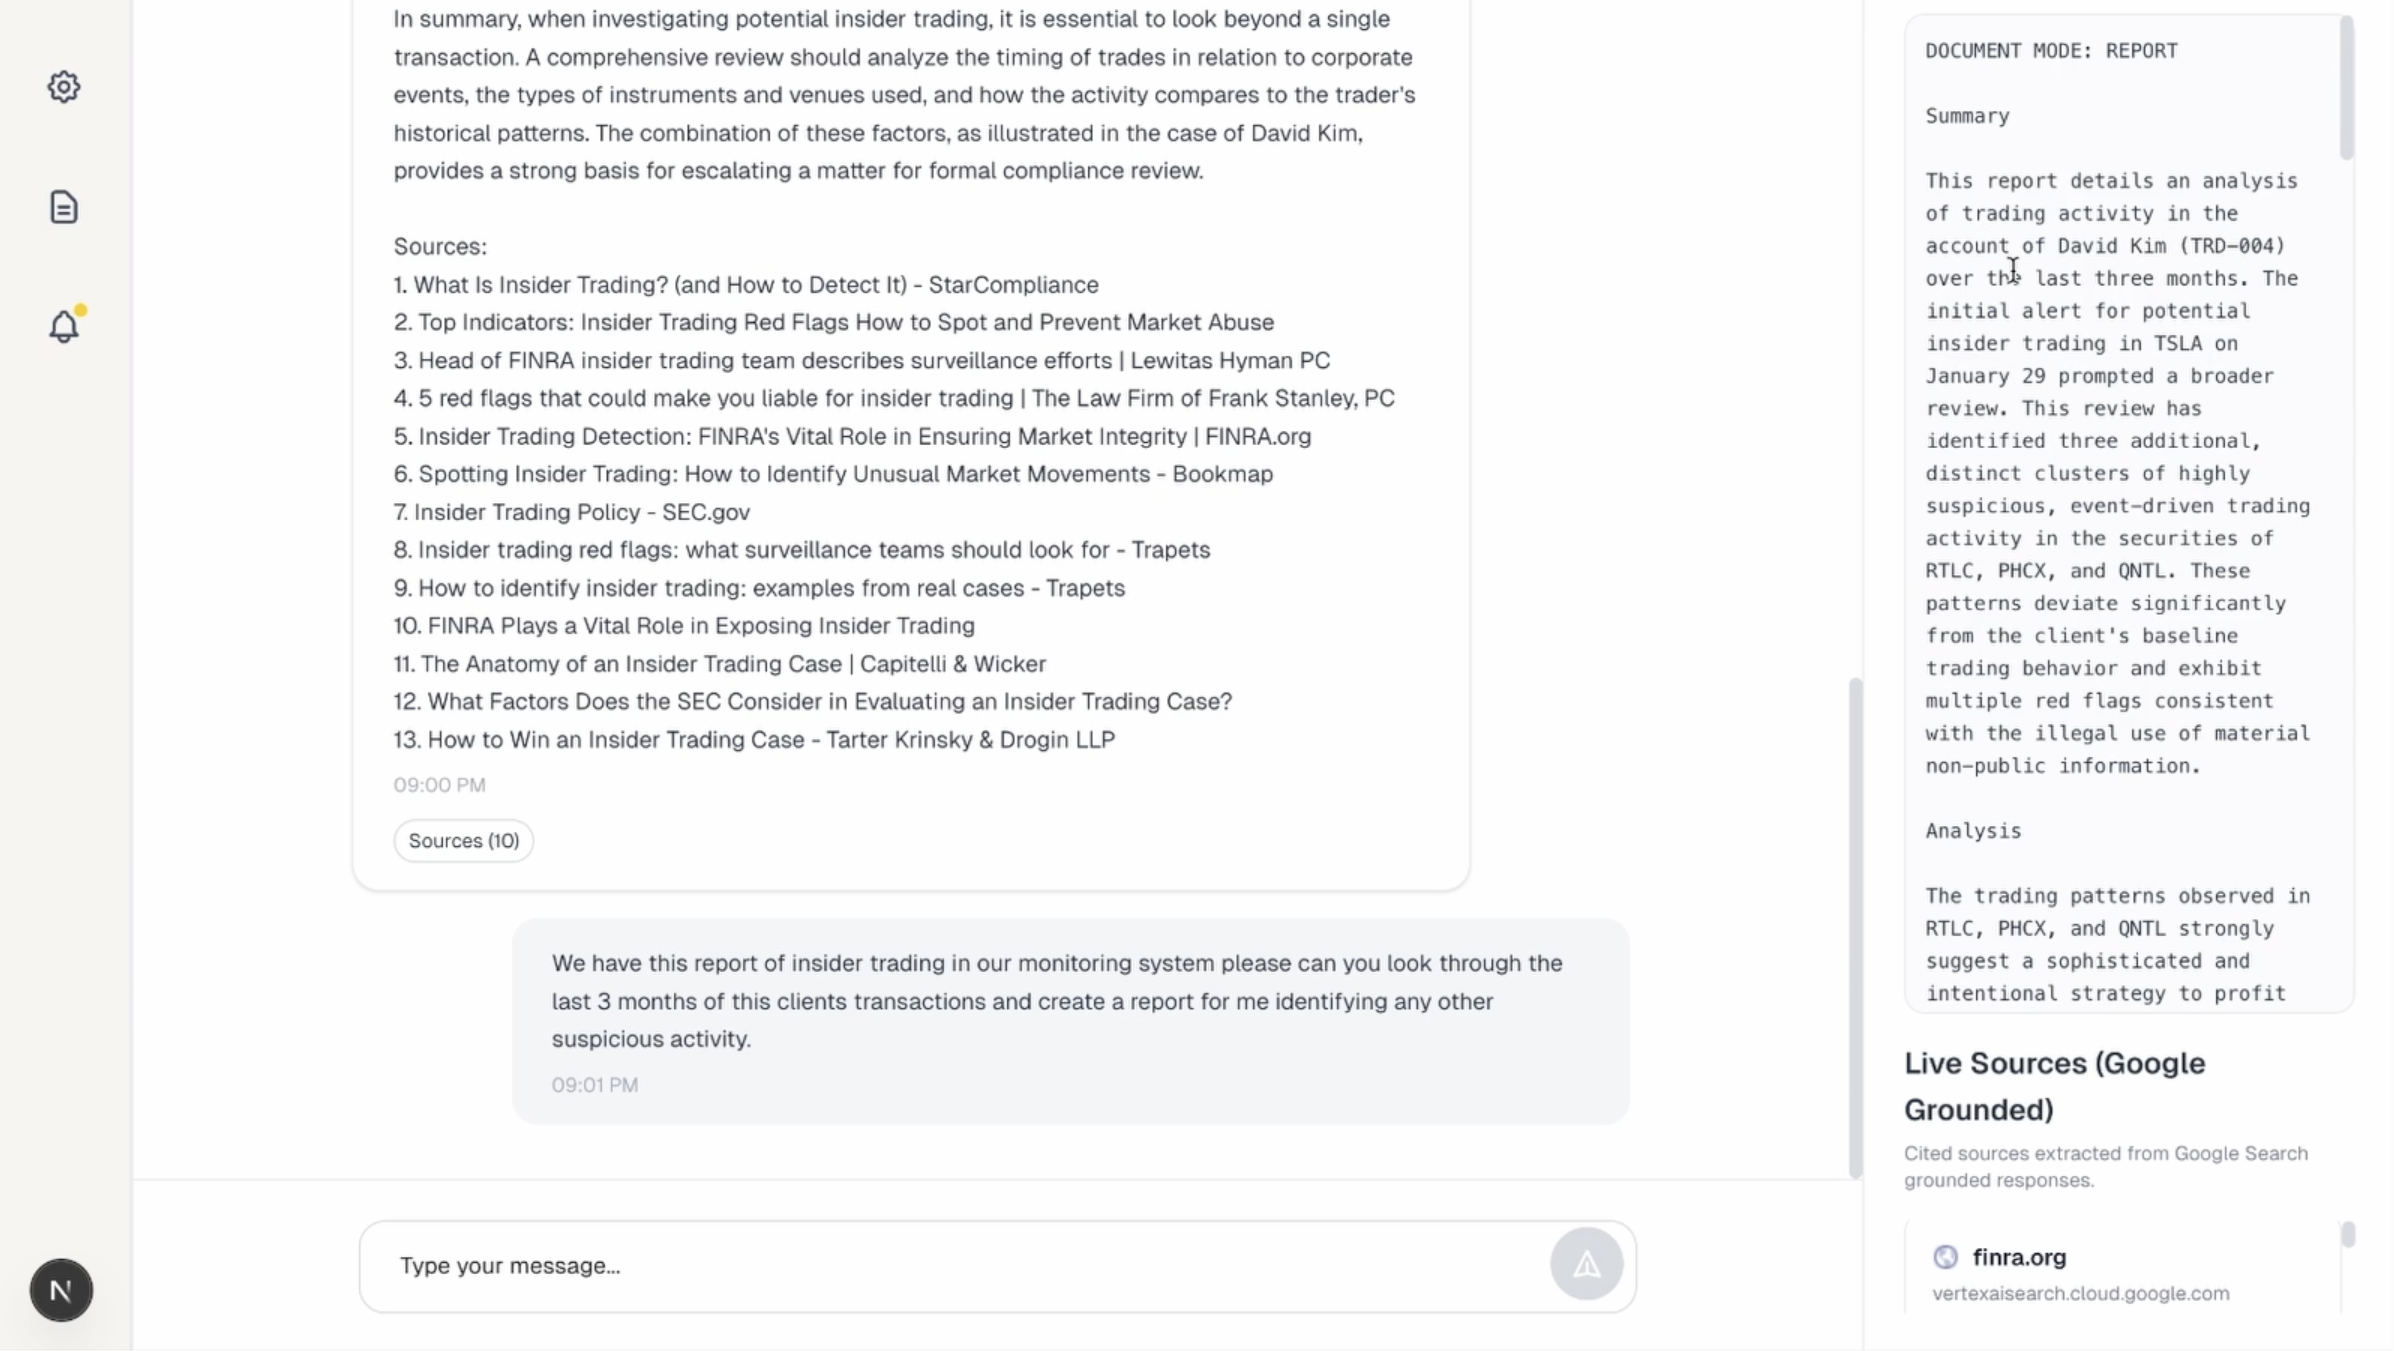Click the yellow notification badge on bell

pos(80,311)
